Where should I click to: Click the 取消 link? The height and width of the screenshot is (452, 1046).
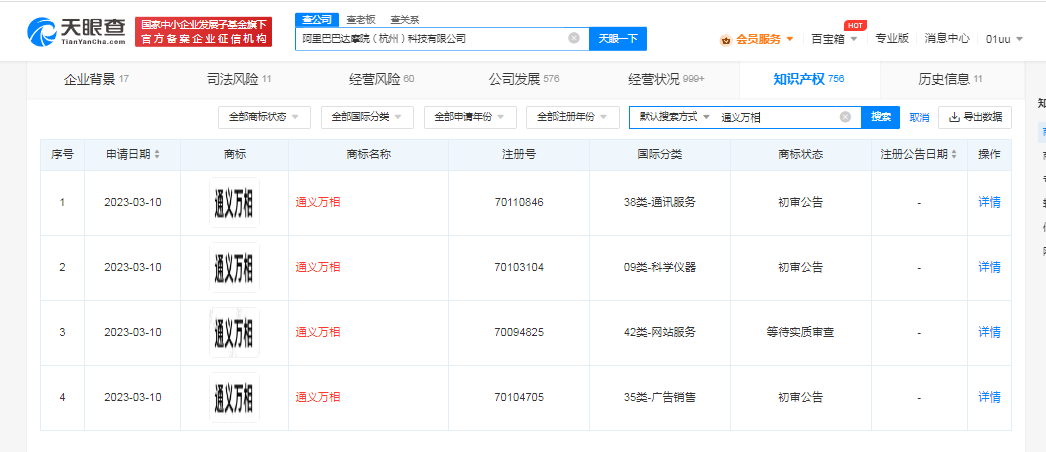(919, 117)
